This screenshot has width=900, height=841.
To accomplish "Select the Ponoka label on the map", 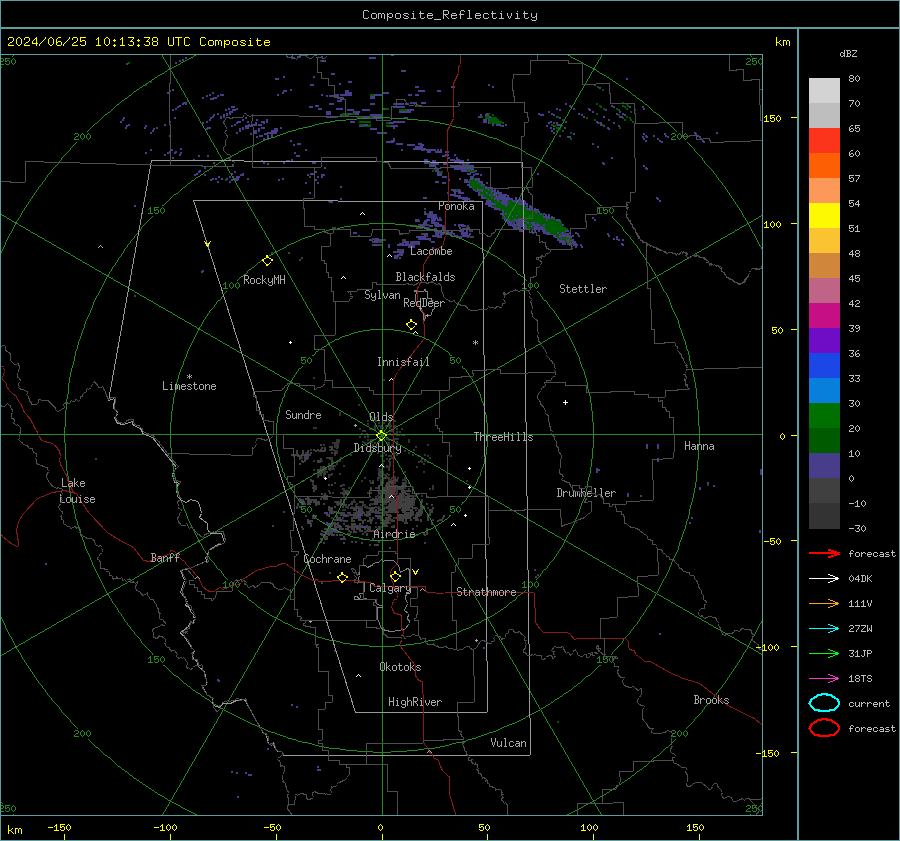I will (456, 206).
